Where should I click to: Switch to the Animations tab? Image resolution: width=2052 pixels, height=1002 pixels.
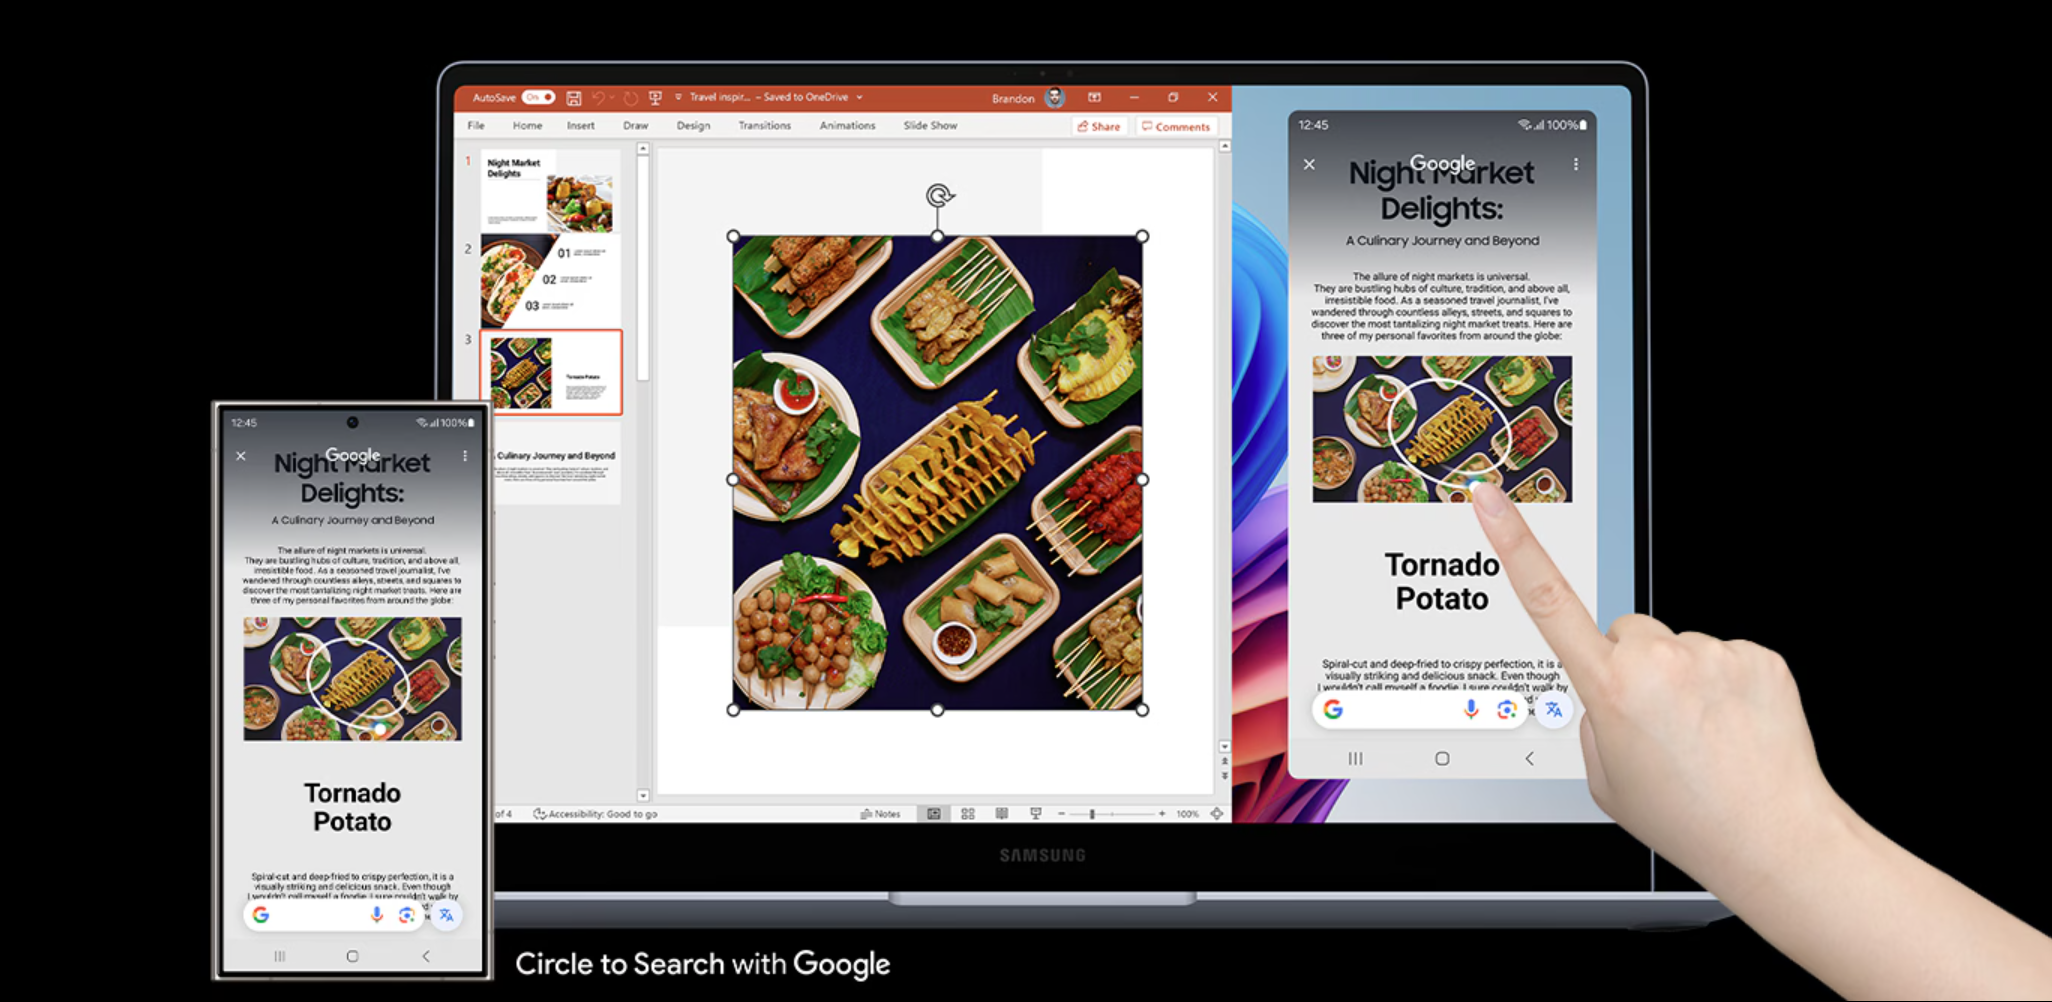click(847, 126)
